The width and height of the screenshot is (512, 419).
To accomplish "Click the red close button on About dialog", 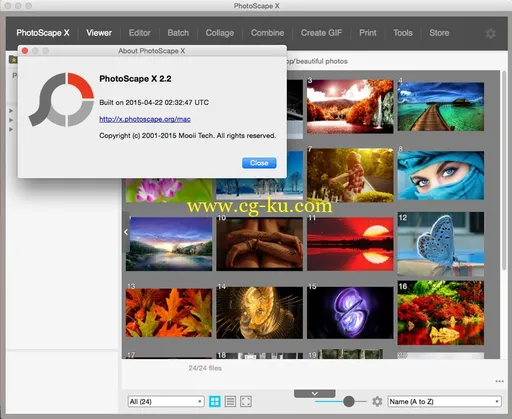I will pos(25,51).
